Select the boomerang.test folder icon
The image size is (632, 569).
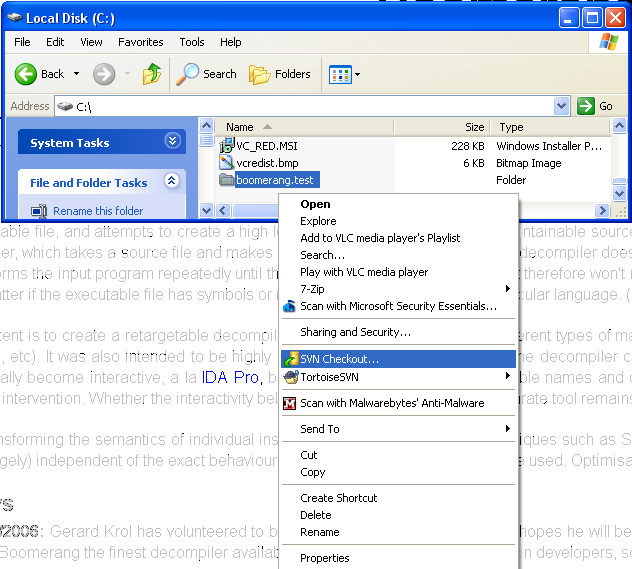point(226,180)
